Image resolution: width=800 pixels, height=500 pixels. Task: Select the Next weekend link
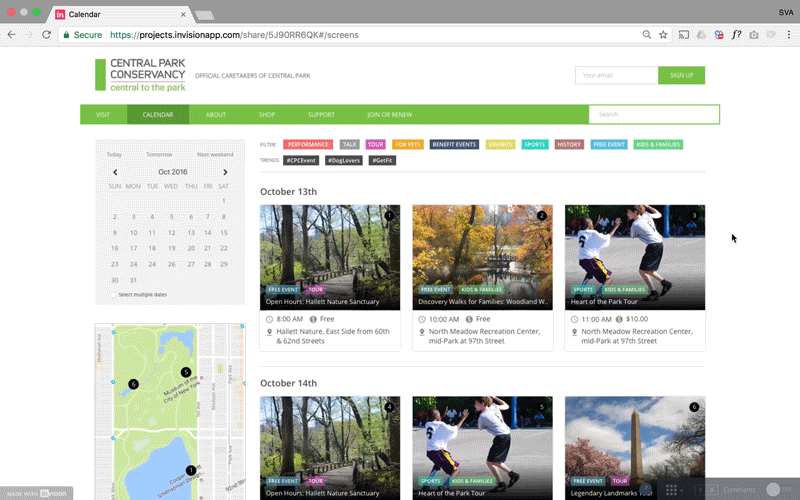tap(215, 155)
